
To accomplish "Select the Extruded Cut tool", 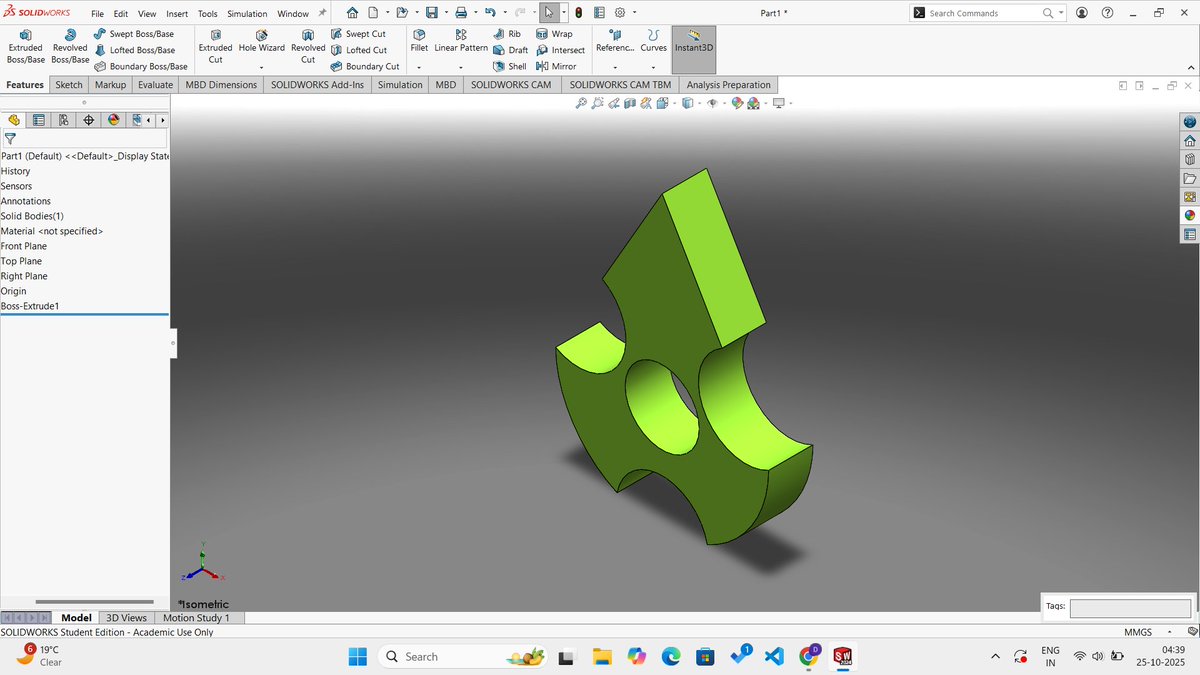I will [215, 47].
